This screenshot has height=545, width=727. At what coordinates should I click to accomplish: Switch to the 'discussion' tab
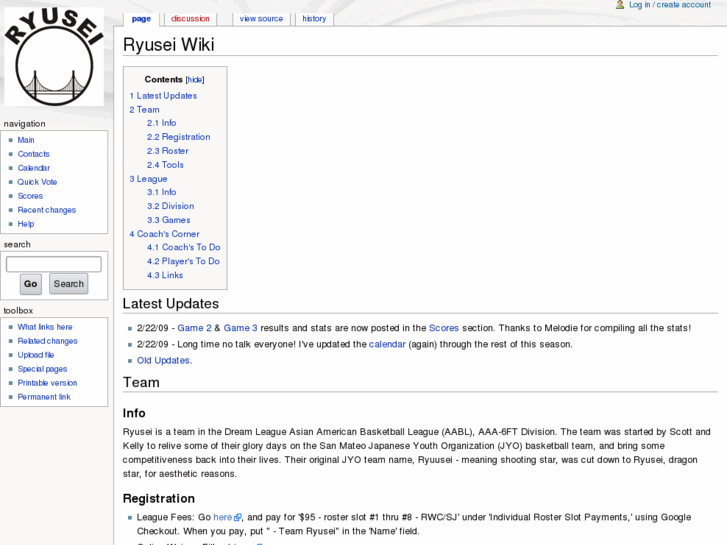190,19
